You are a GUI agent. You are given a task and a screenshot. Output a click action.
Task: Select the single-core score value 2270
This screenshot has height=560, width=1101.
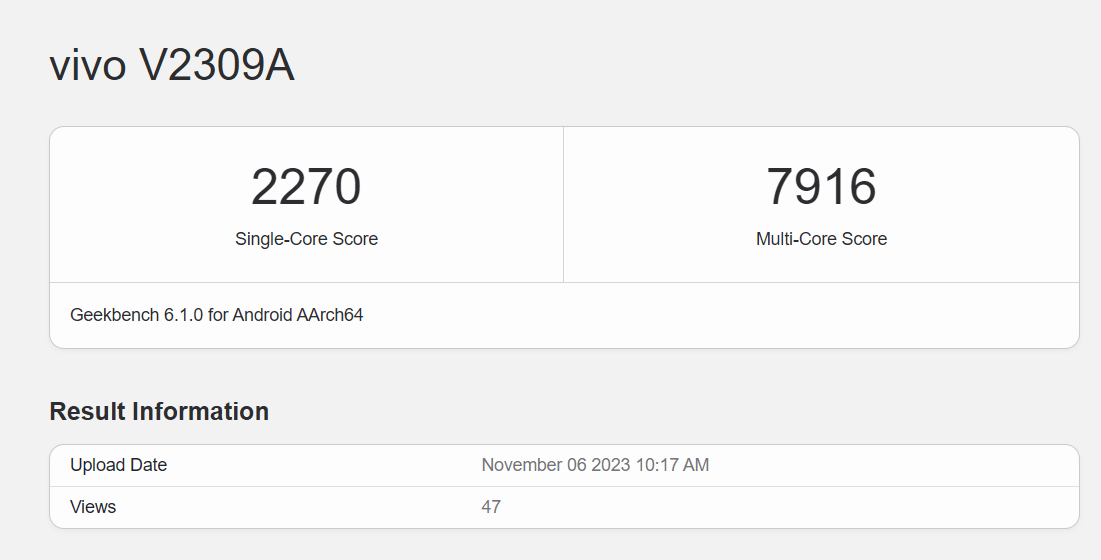click(306, 188)
